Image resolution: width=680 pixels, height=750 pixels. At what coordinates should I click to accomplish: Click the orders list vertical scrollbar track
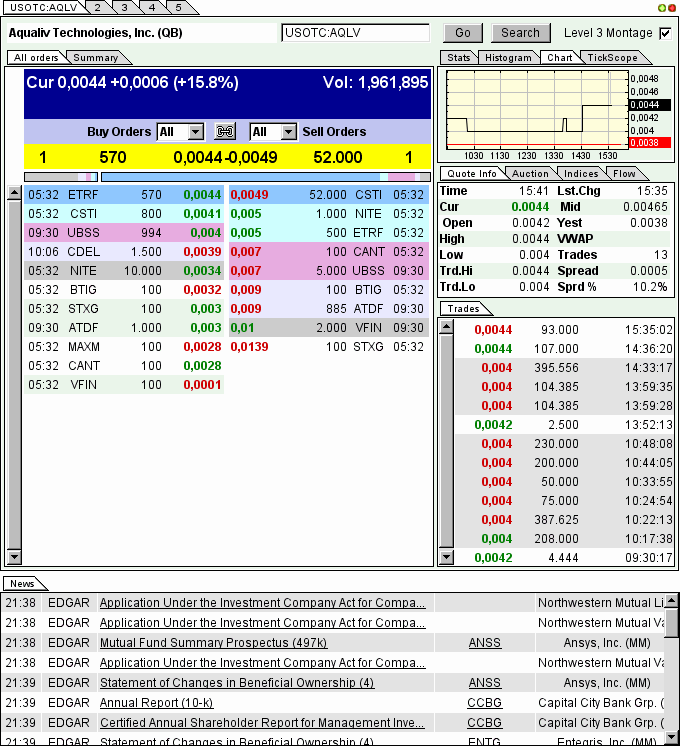(14, 375)
